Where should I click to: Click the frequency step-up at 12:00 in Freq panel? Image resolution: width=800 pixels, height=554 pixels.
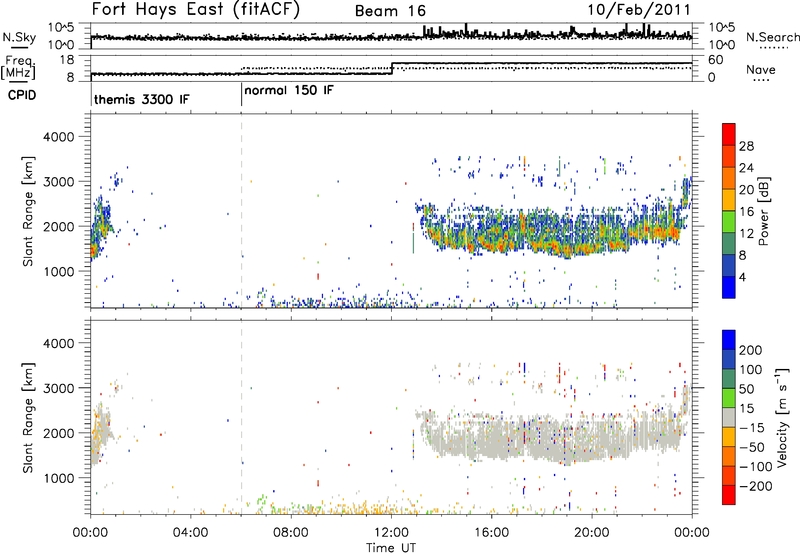[392, 68]
